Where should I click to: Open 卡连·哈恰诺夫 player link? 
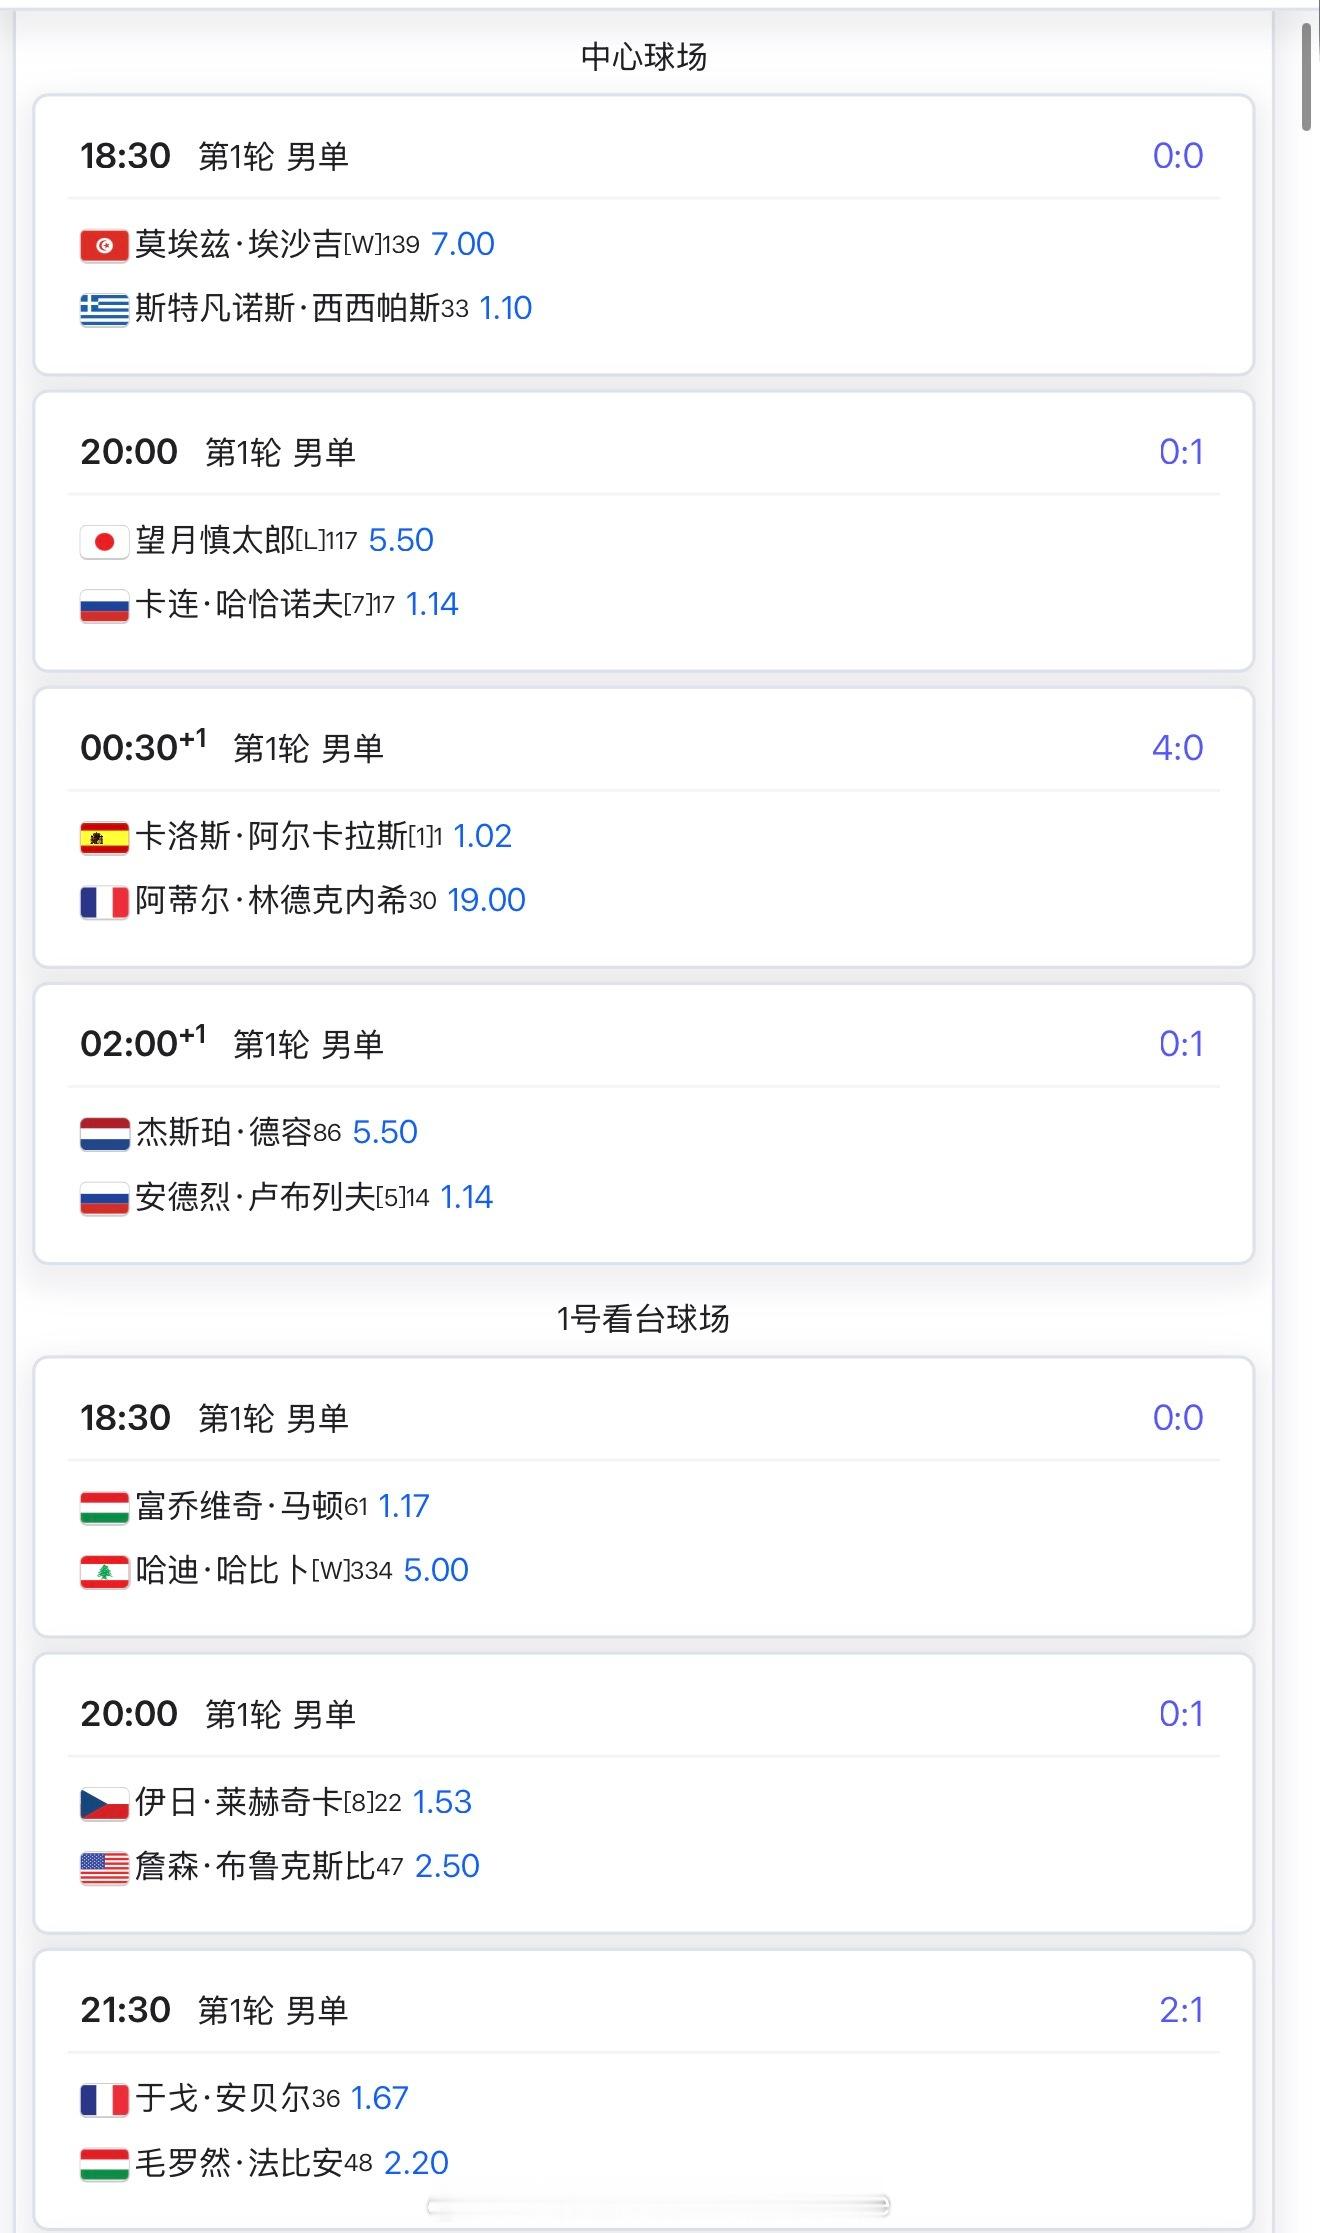pyautogui.click(x=239, y=604)
